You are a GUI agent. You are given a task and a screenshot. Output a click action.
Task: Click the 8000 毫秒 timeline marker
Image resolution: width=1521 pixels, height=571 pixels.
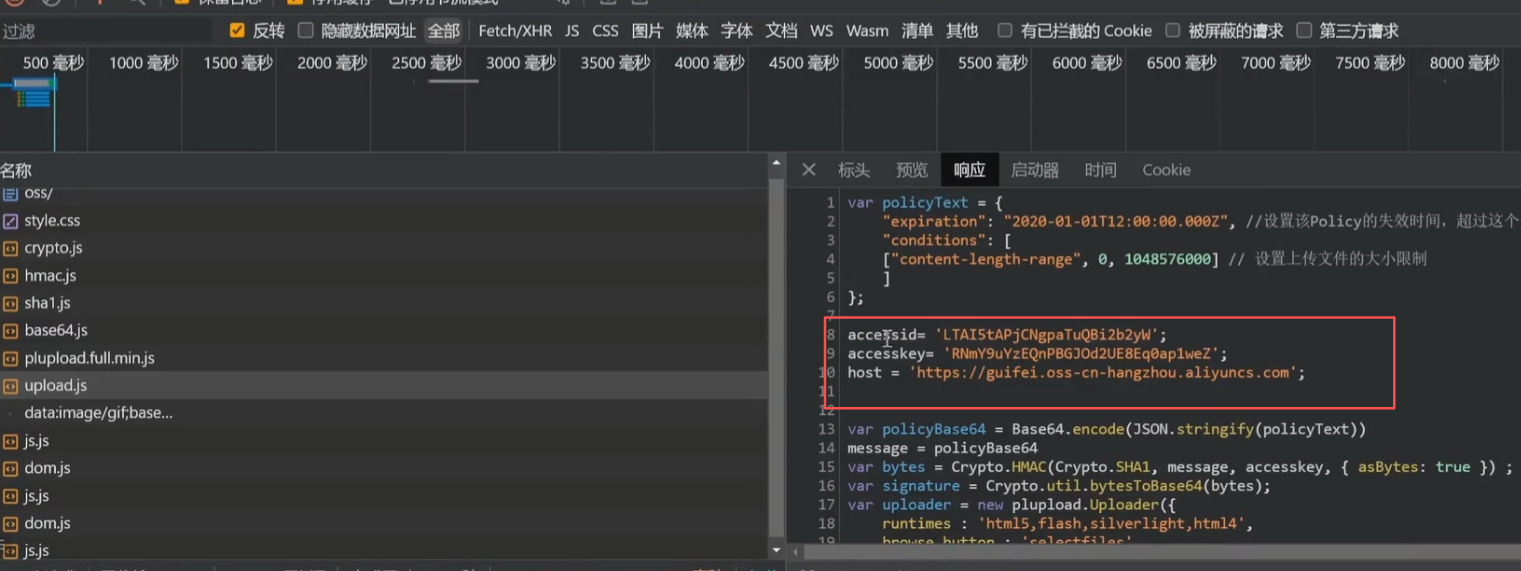click(1464, 63)
